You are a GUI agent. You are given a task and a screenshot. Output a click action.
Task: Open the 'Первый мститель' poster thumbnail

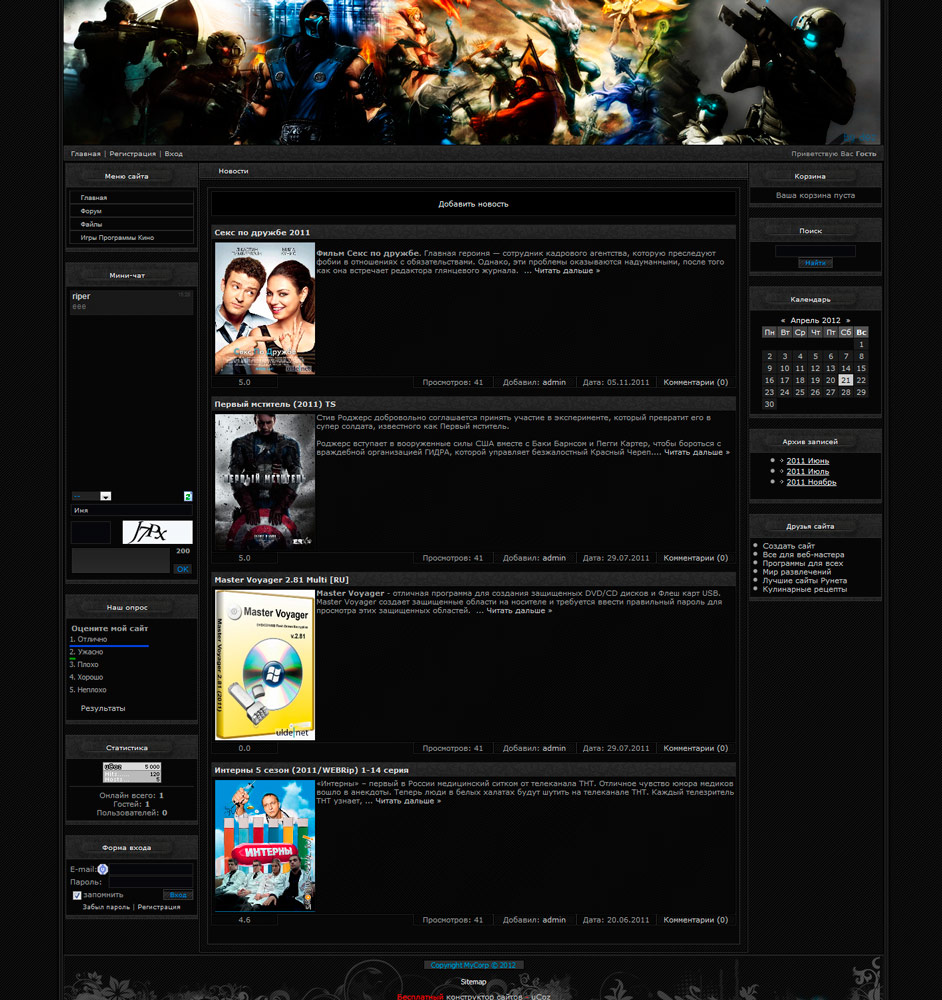click(x=265, y=482)
